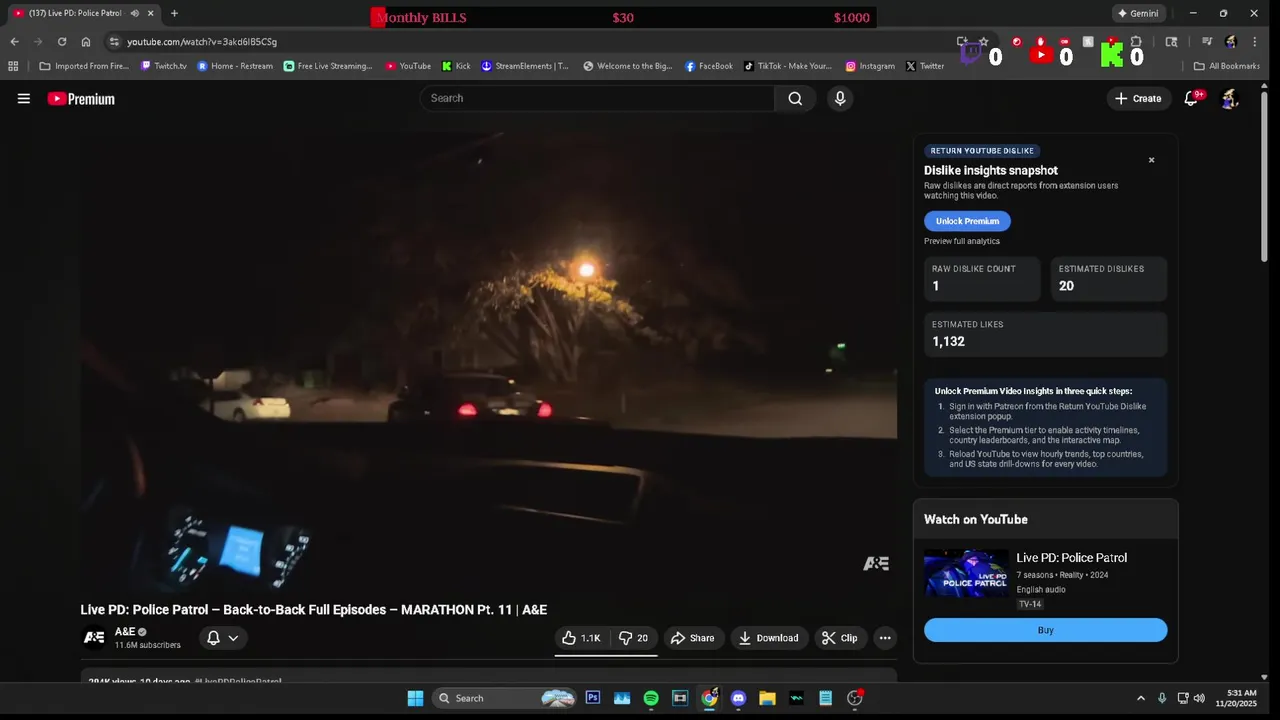This screenshot has width=1280, height=720.
Task: Open Imported From Firefox bookmarks folder
Action: pyautogui.click(x=84, y=66)
